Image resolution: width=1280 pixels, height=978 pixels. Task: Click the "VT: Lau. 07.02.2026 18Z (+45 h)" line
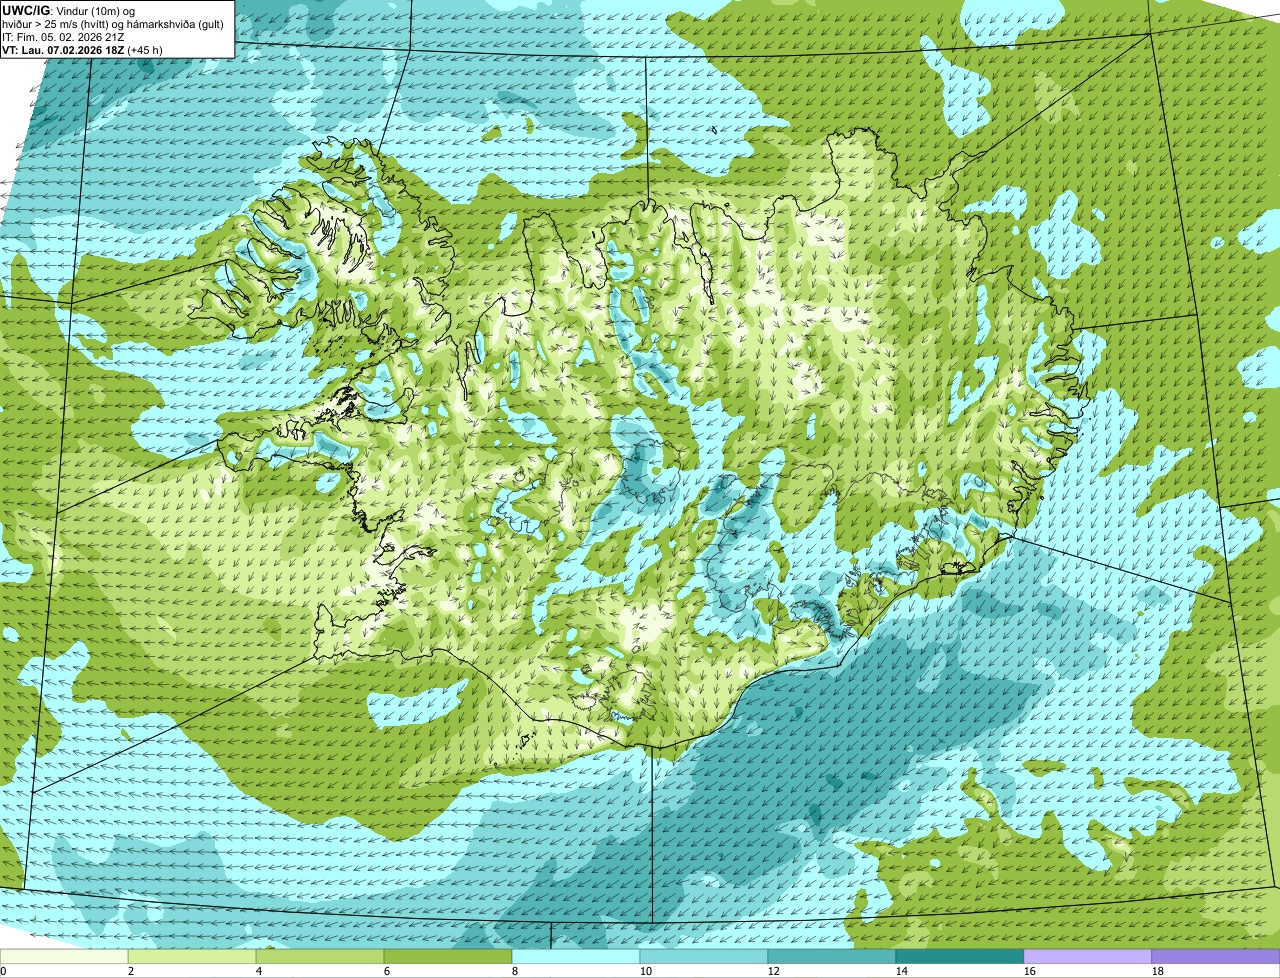(82, 50)
